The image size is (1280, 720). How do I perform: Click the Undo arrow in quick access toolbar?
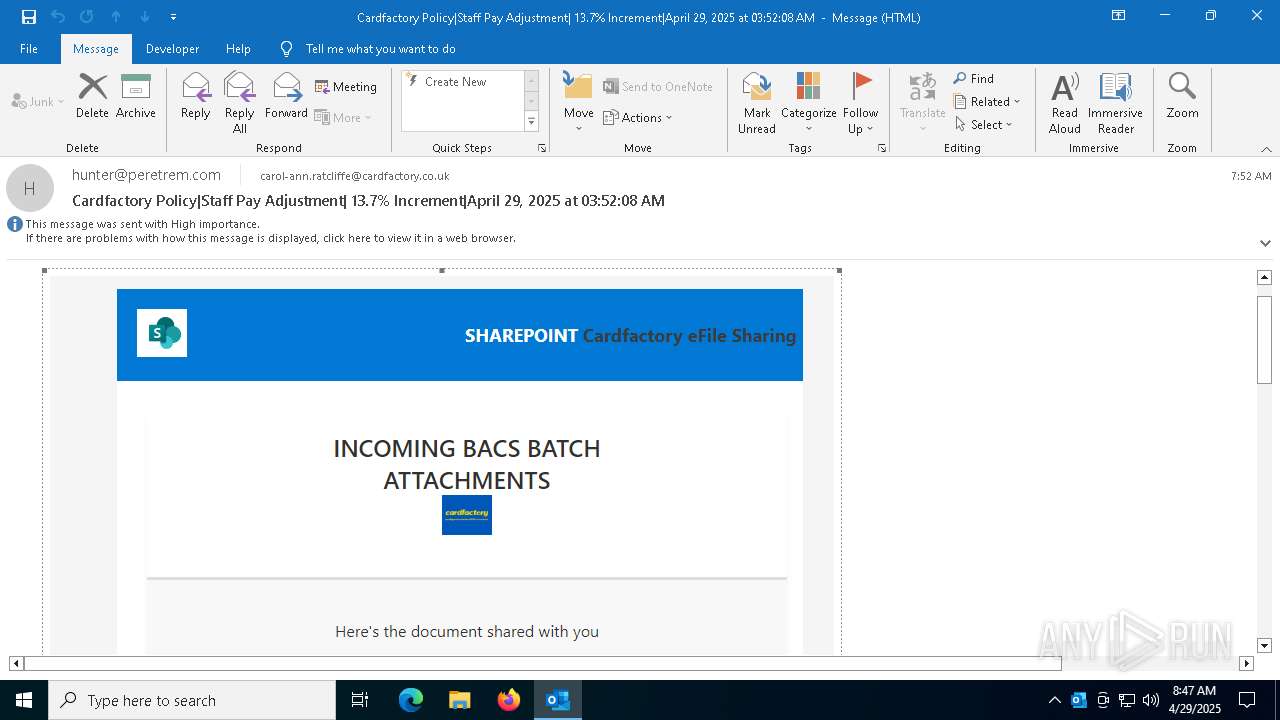coord(58,17)
